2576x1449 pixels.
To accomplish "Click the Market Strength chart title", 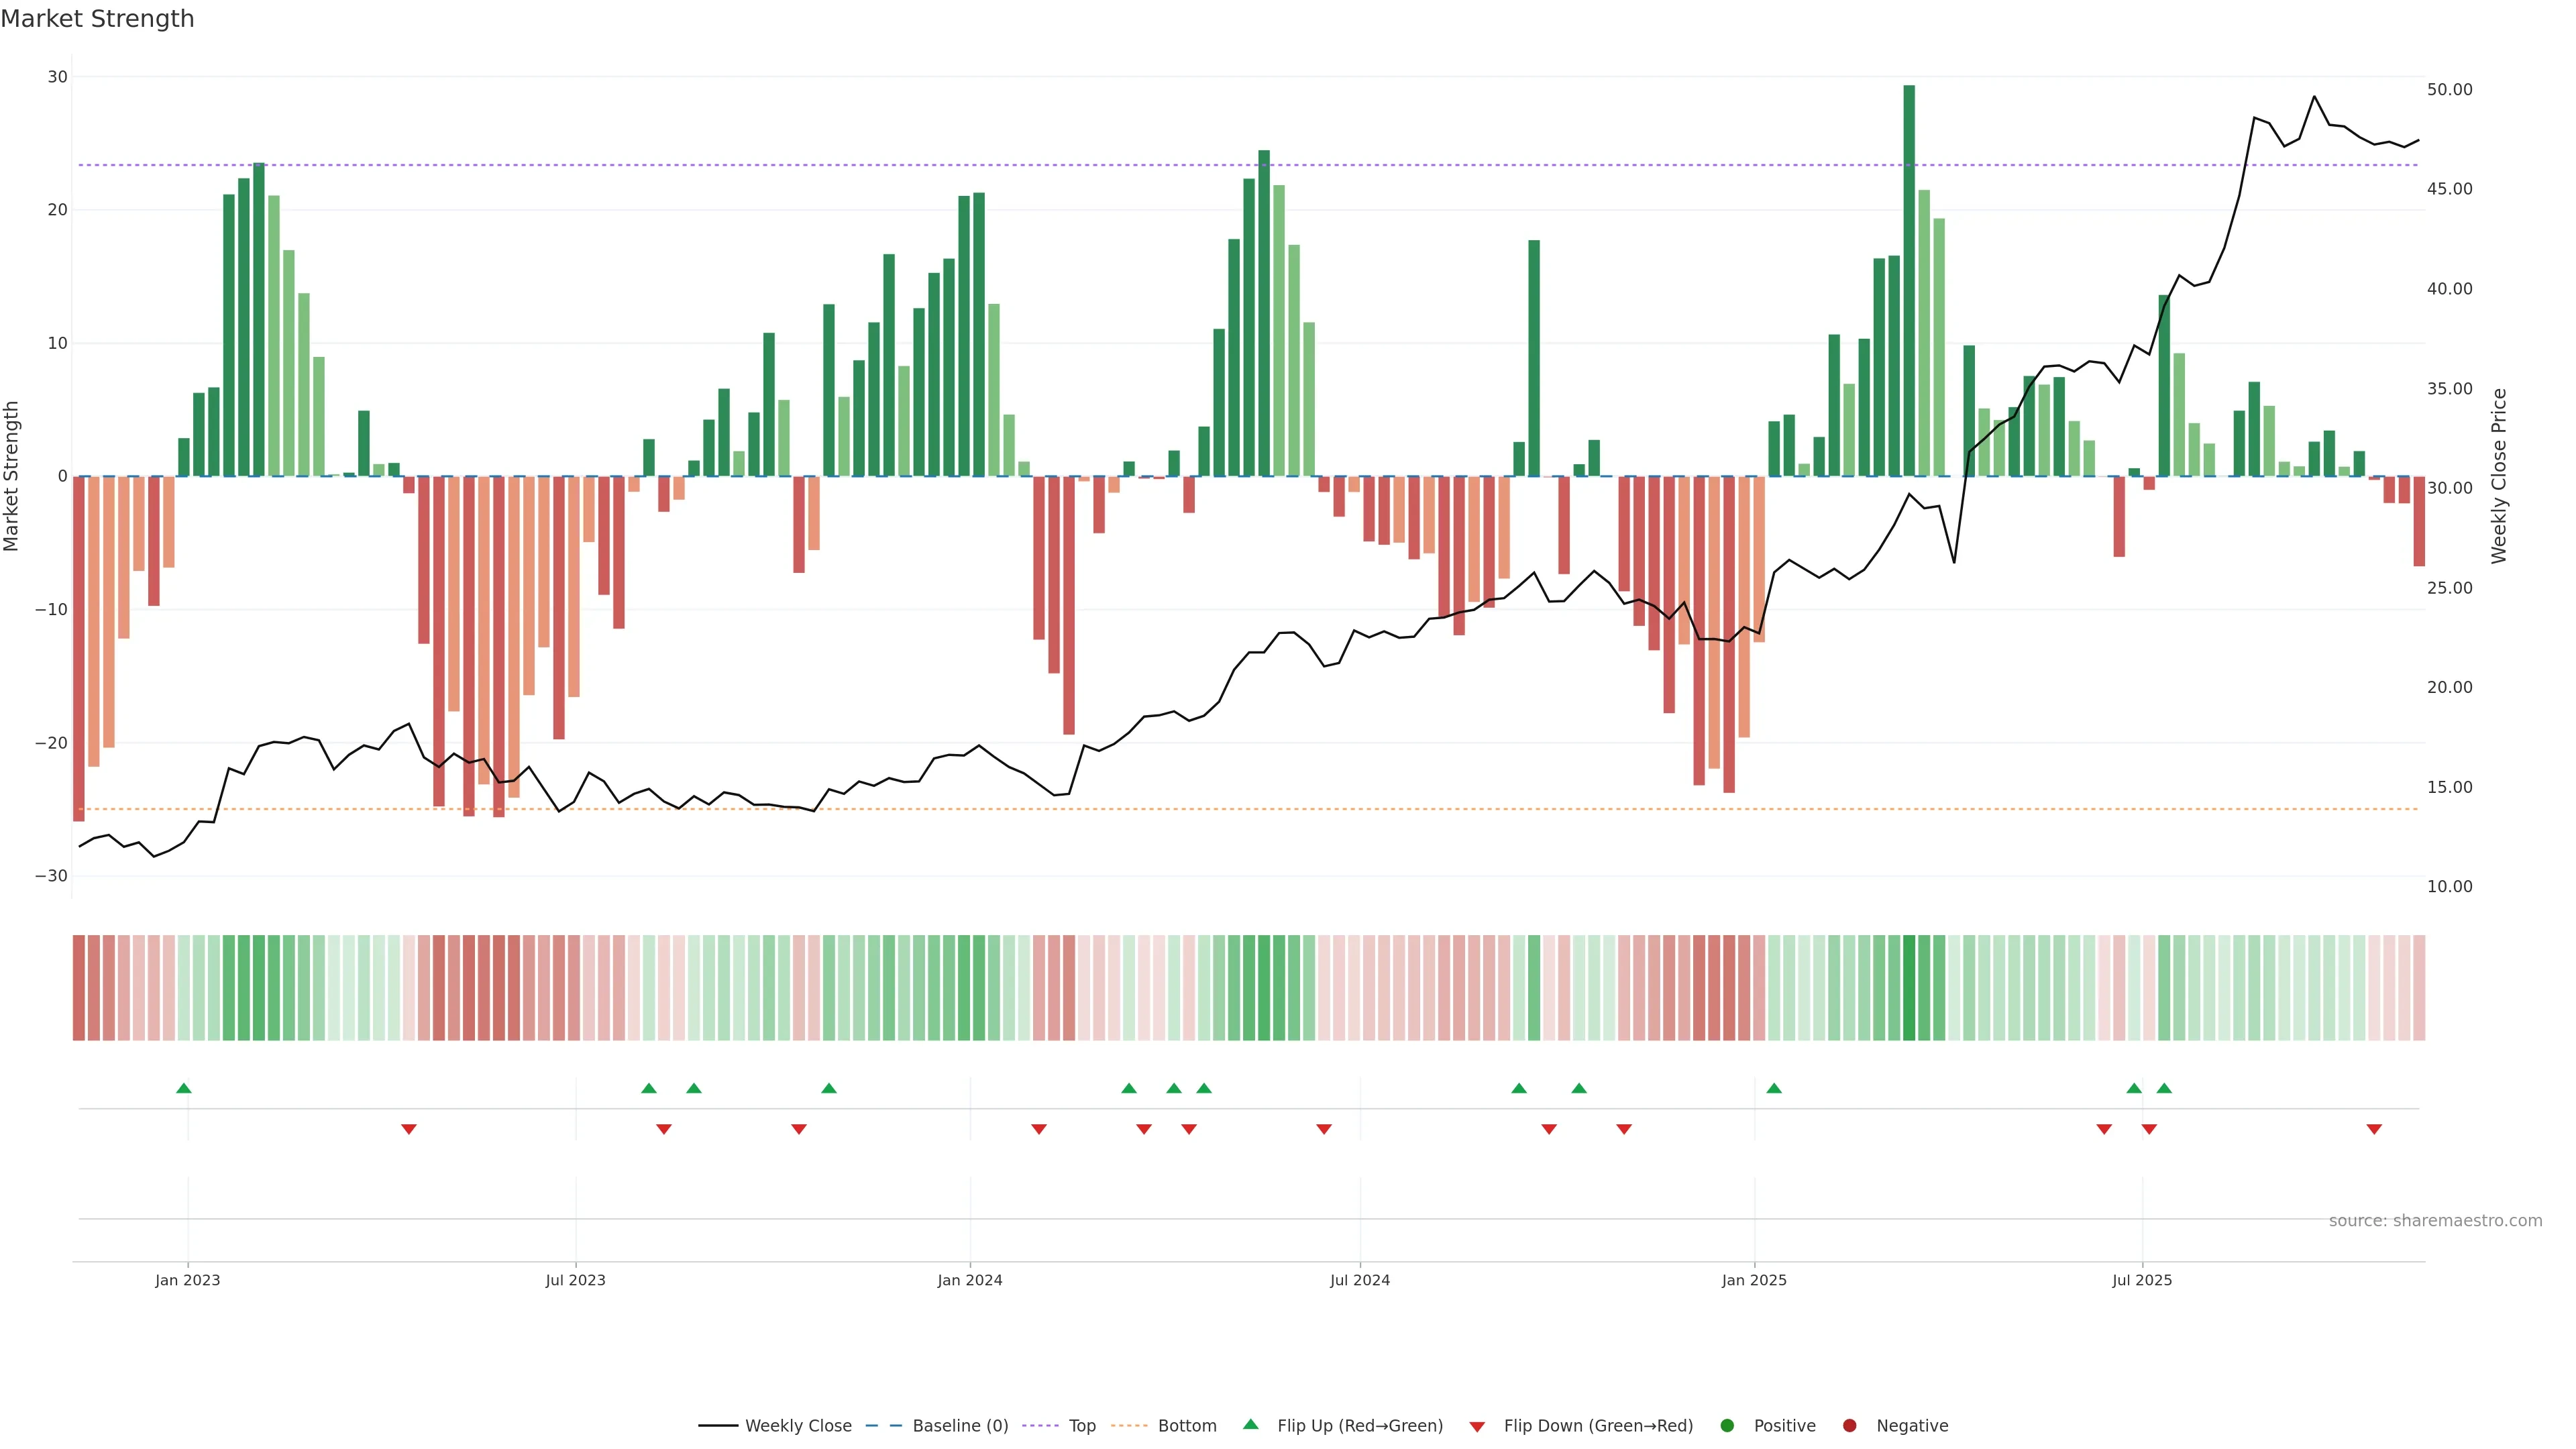I will point(97,19).
